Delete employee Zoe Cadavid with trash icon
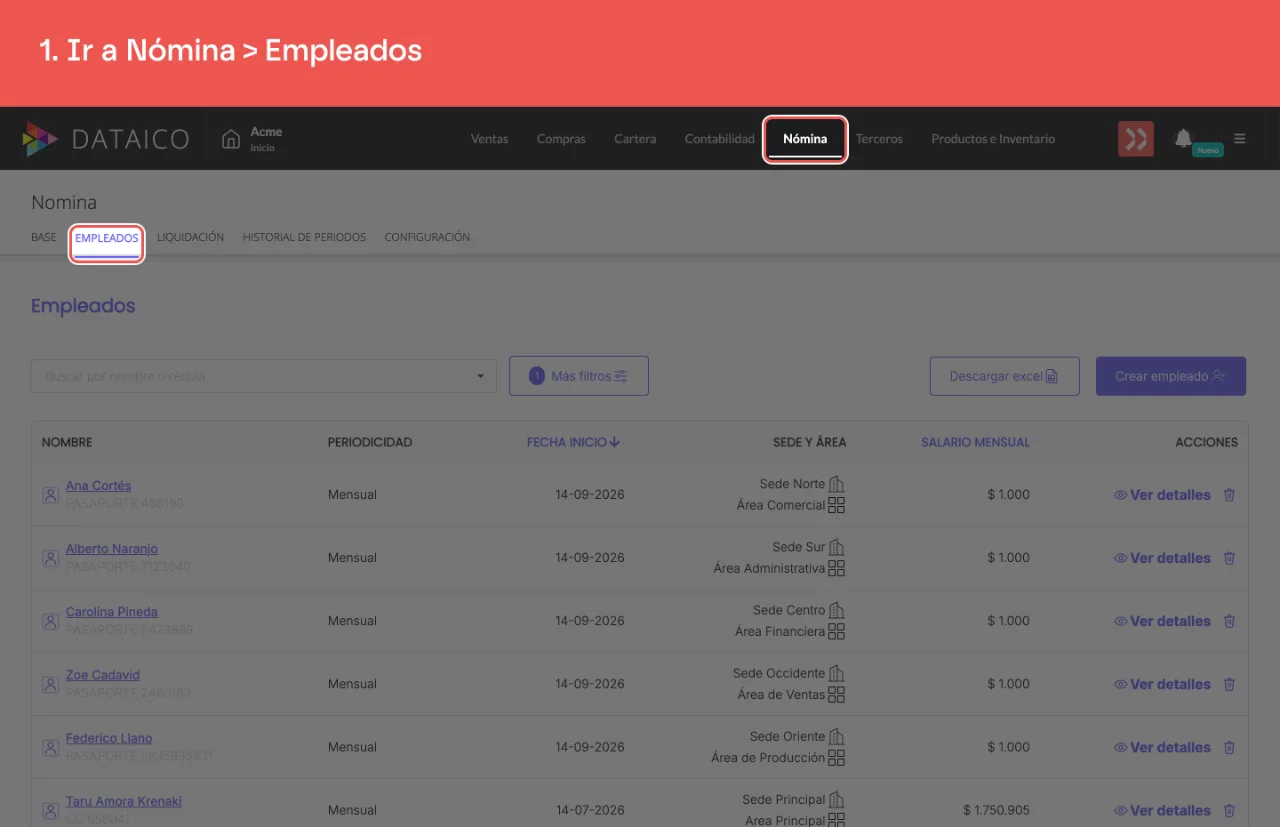The image size is (1280, 827). pos(1230,684)
